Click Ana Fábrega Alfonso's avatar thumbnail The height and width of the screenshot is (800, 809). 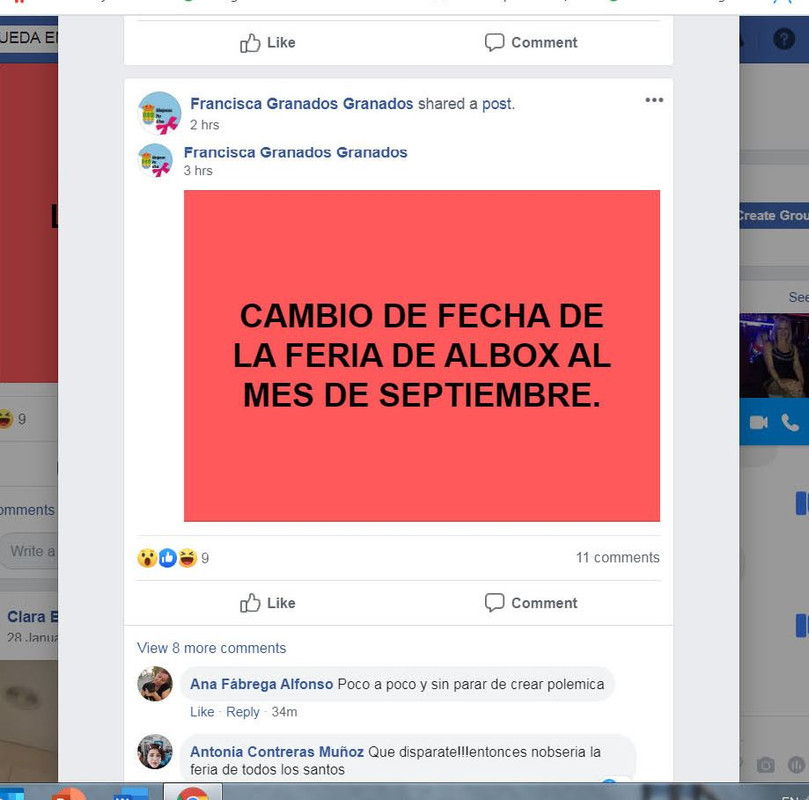pyautogui.click(x=155, y=684)
